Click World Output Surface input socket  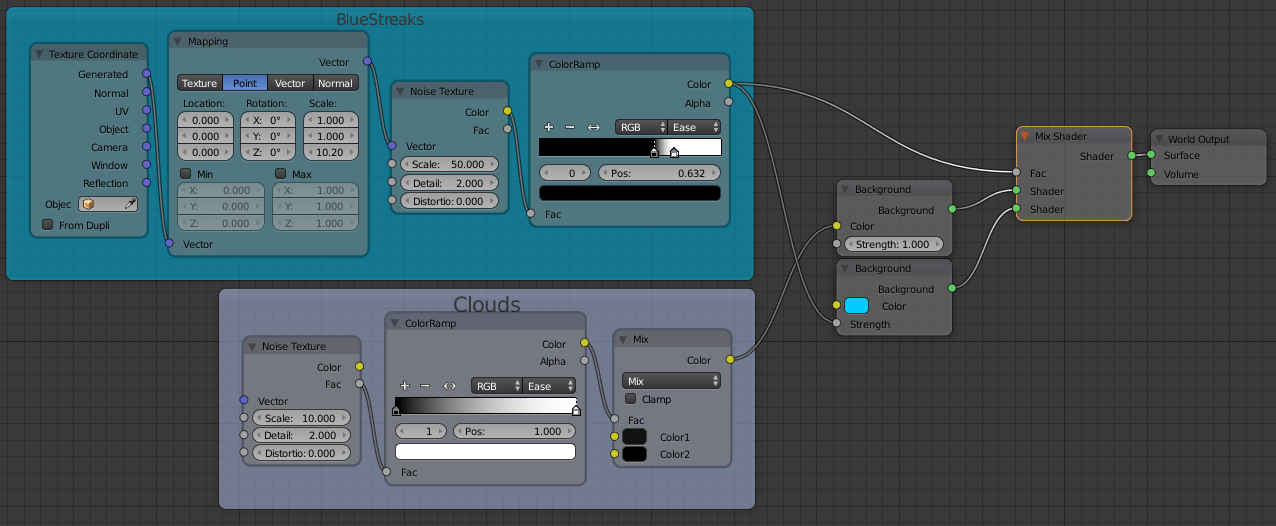pos(1151,155)
